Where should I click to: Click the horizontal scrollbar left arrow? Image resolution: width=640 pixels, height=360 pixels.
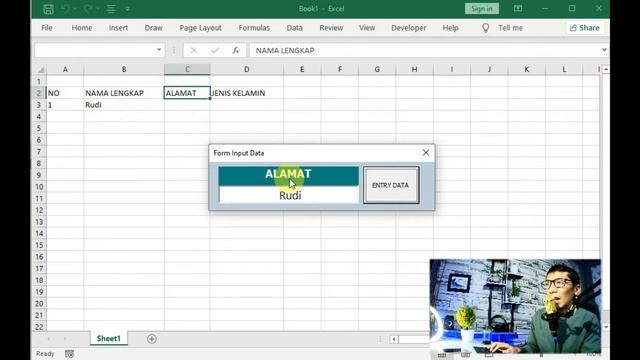tap(394, 339)
